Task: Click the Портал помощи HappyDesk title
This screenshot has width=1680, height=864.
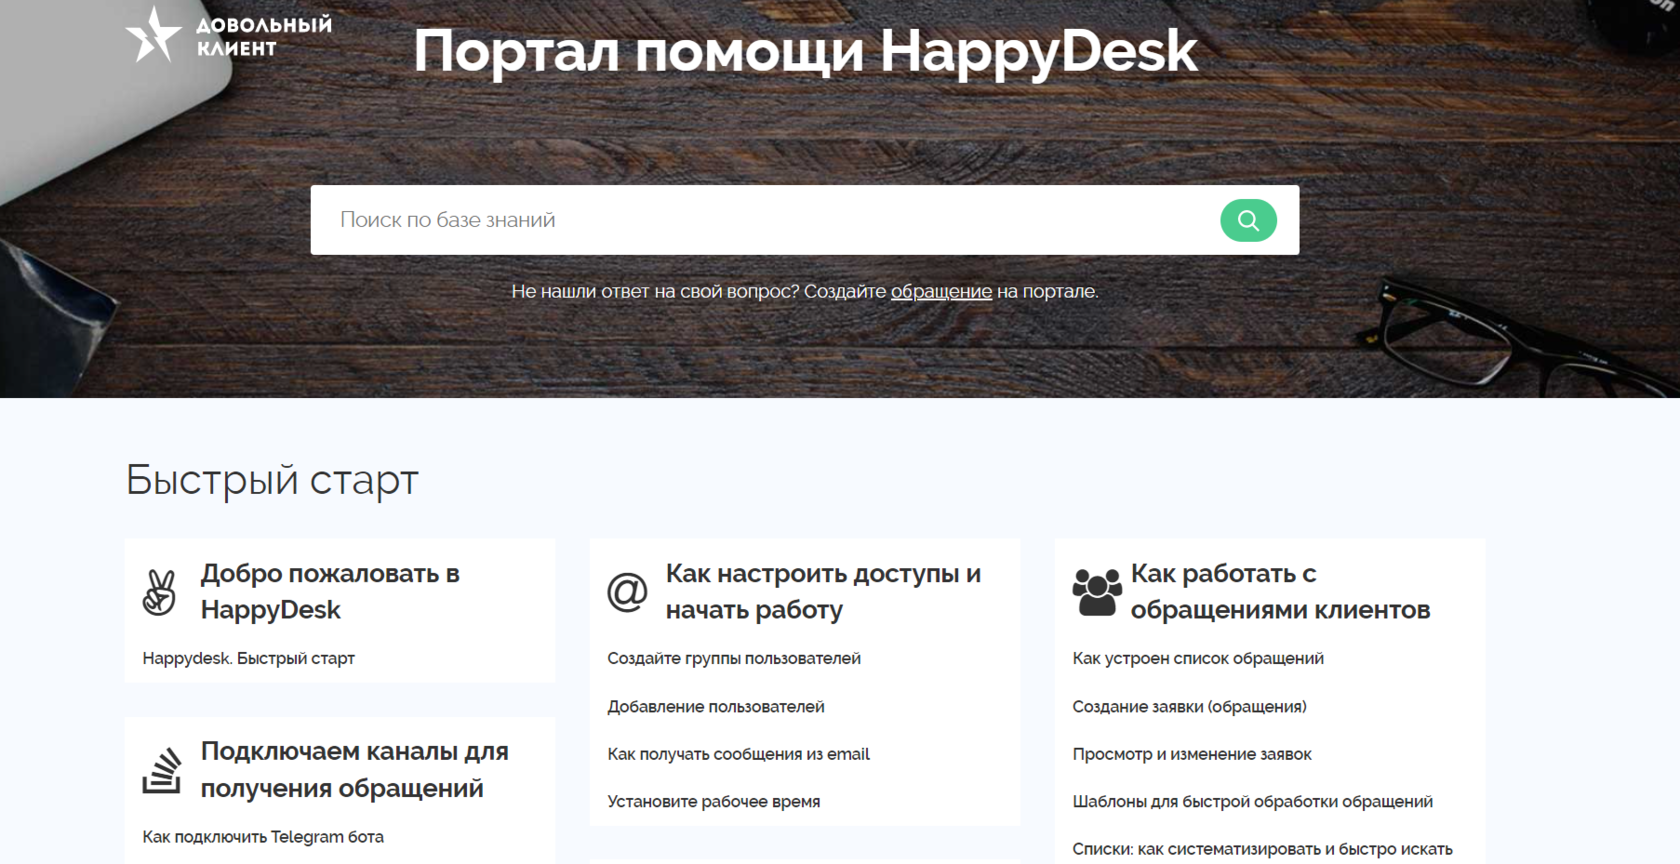Action: coord(806,51)
